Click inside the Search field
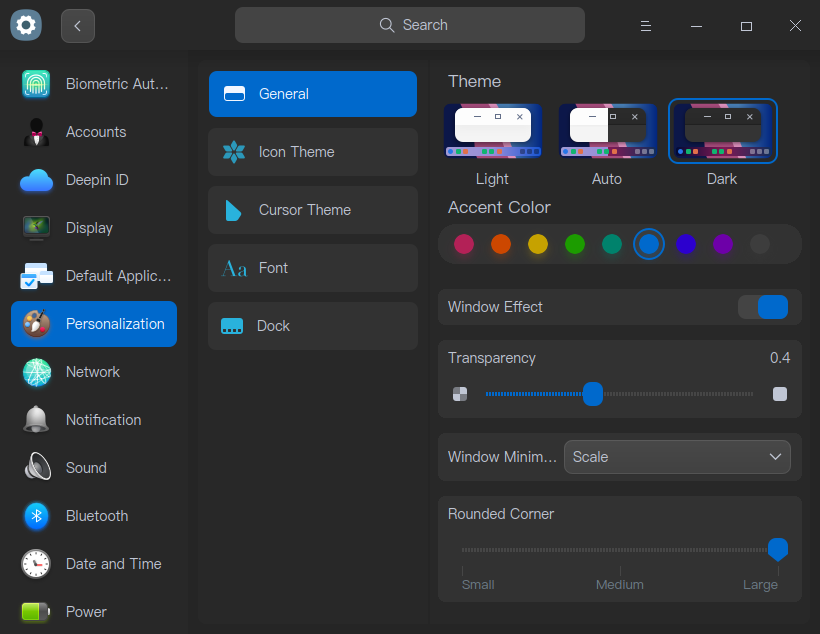The height and width of the screenshot is (634, 820). coord(410,25)
